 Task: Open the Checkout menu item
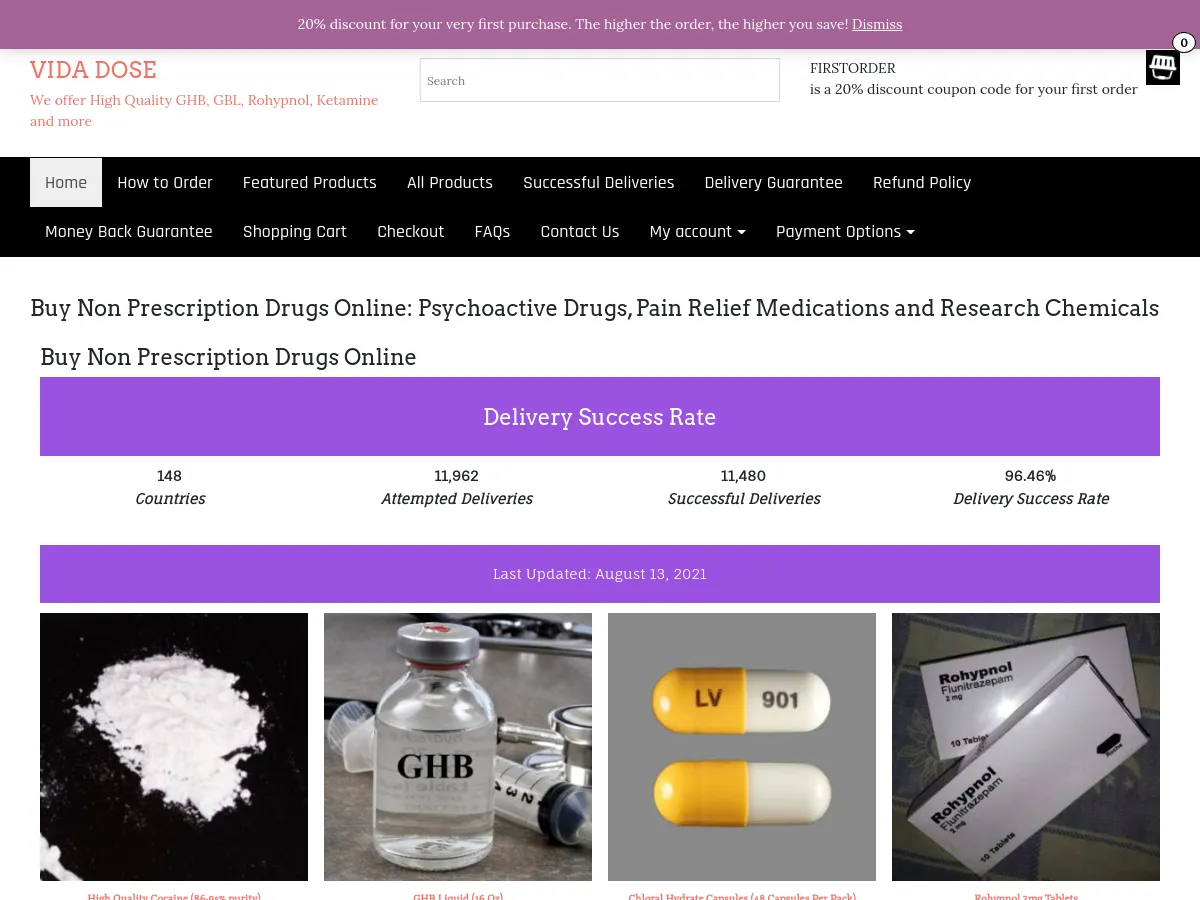click(x=411, y=231)
